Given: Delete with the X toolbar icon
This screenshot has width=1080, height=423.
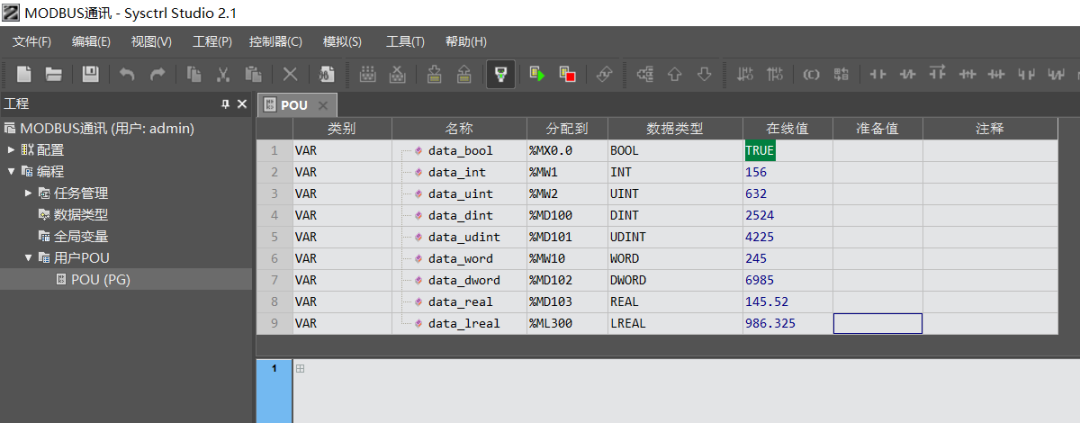Looking at the screenshot, I should 291,74.
